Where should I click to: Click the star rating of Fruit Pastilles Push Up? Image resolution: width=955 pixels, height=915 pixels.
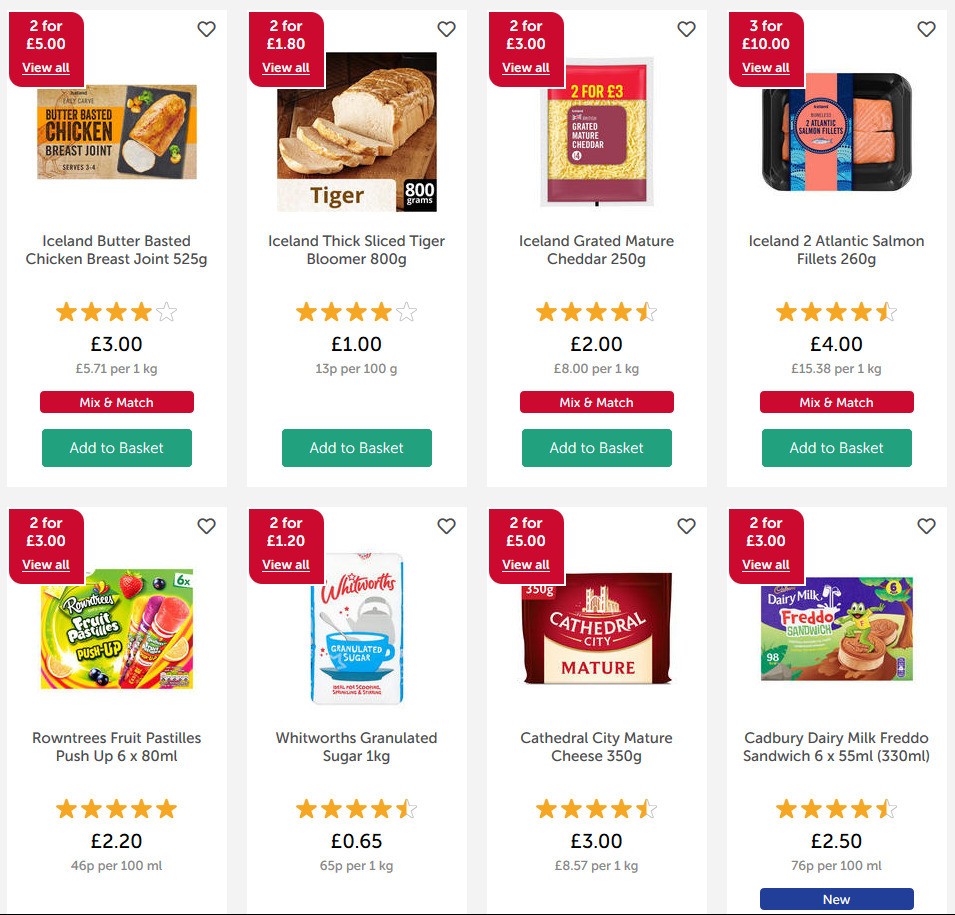coord(116,808)
